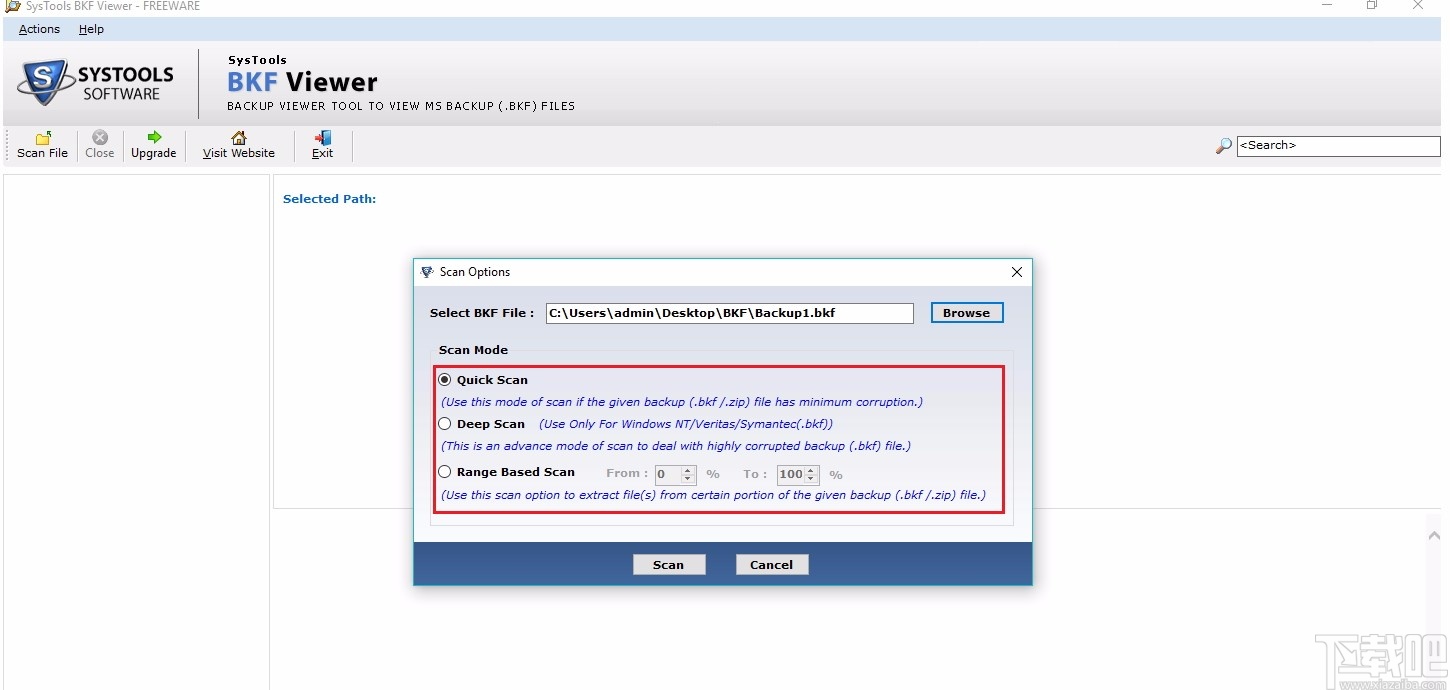Click the Windows NT/Veritas/Symantec note
Image resolution: width=1450 pixels, height=690 pixels.
(x=686, y=424)
